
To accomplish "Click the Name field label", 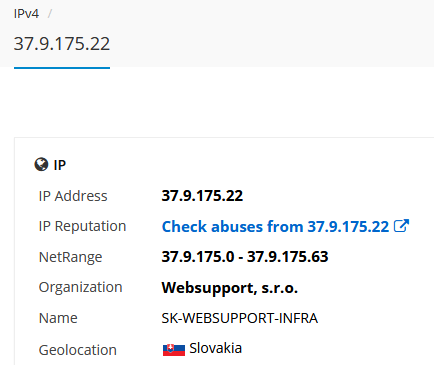I will pos(58,318).
